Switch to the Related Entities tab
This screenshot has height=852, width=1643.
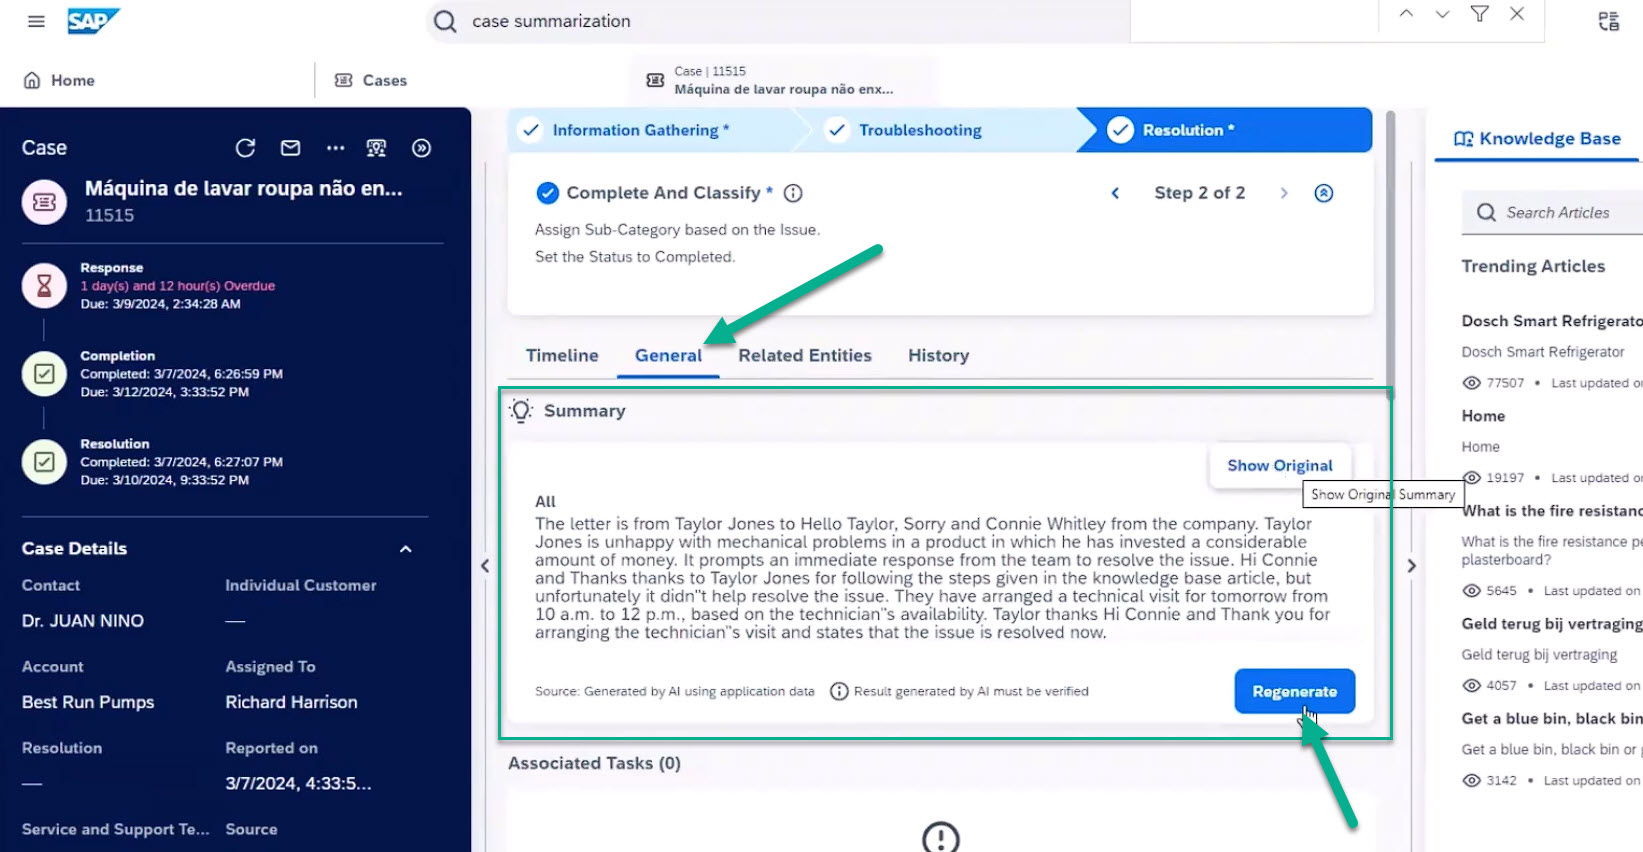[805, 355]
